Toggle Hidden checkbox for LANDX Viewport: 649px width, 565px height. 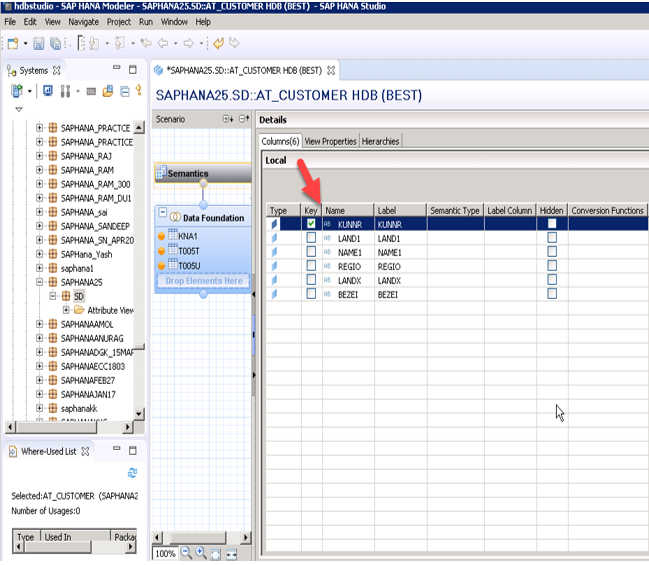[552, 280]
